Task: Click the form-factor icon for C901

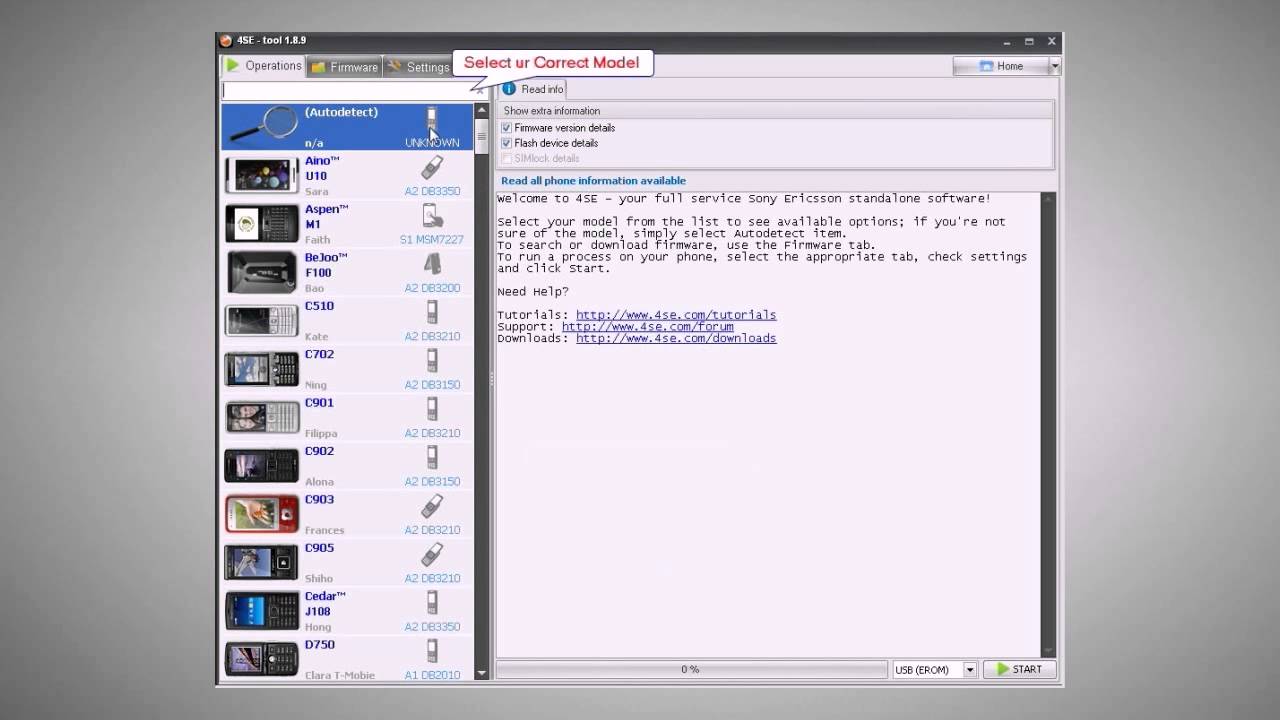Action: (x=432, y=409)
